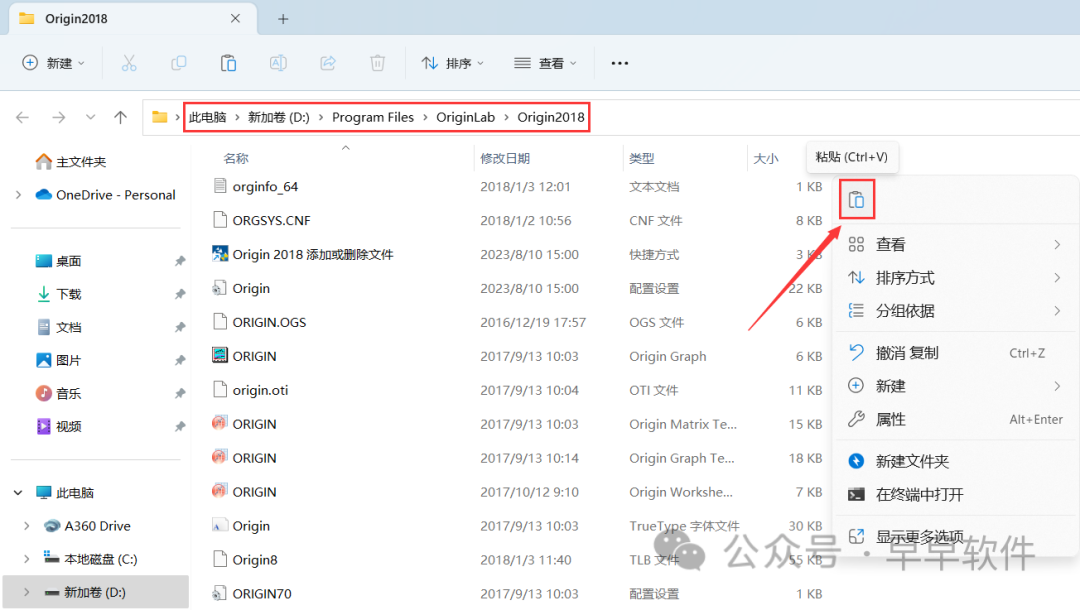1080x610 pixels.
Task: Click the Cut scissors icon in toolbar
Action: click(129, 63)
